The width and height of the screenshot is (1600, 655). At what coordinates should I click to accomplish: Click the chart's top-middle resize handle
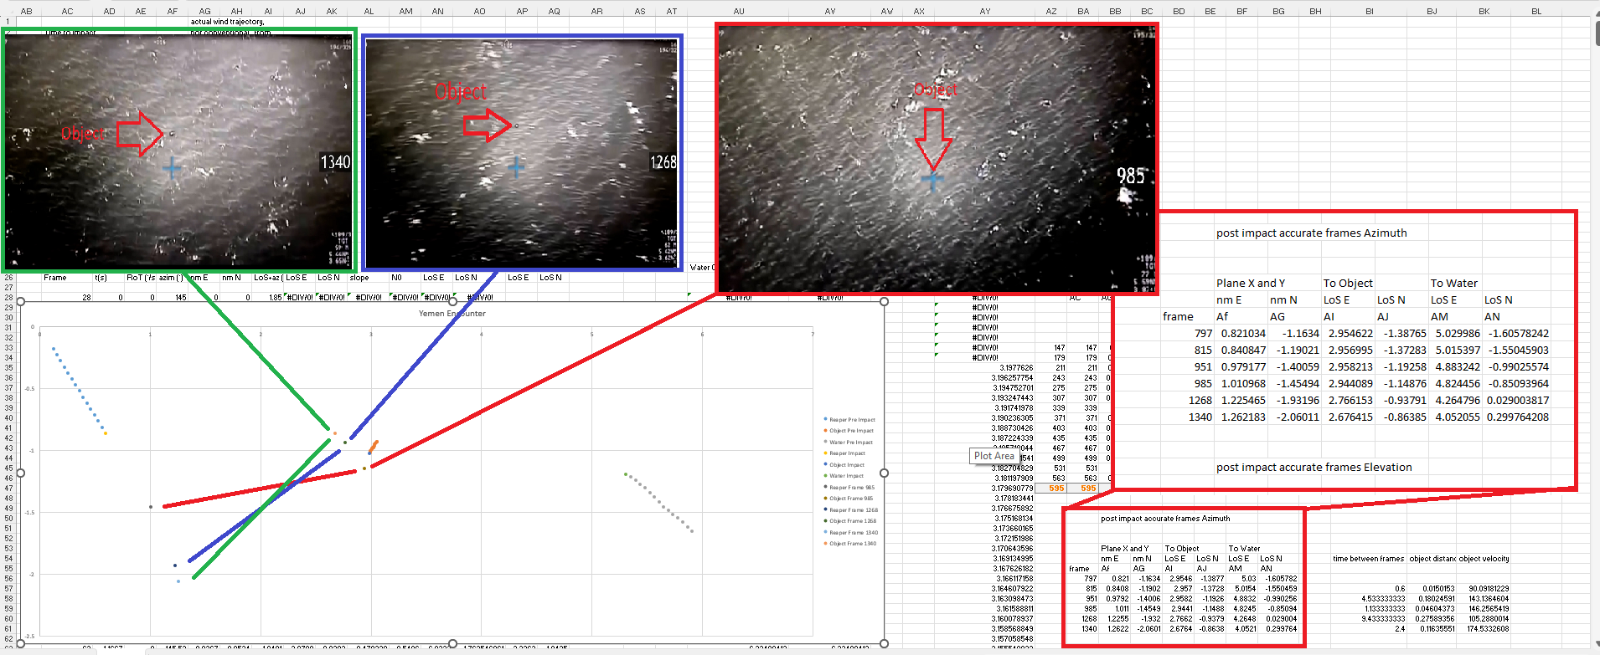(x=452, y=301)
